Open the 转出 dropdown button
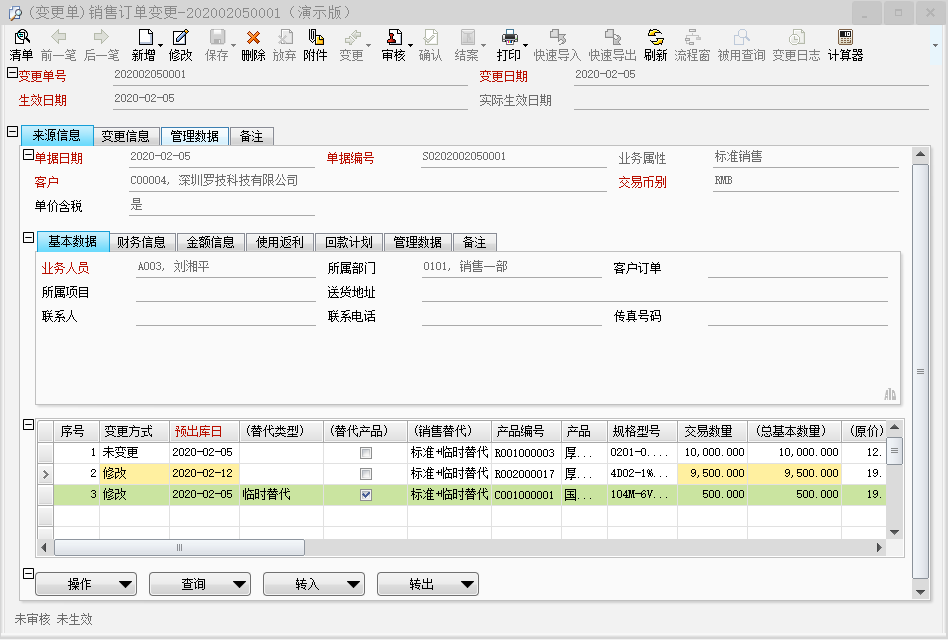The height and width of the screenshot is (640, 948). click(x=428, y=584)
